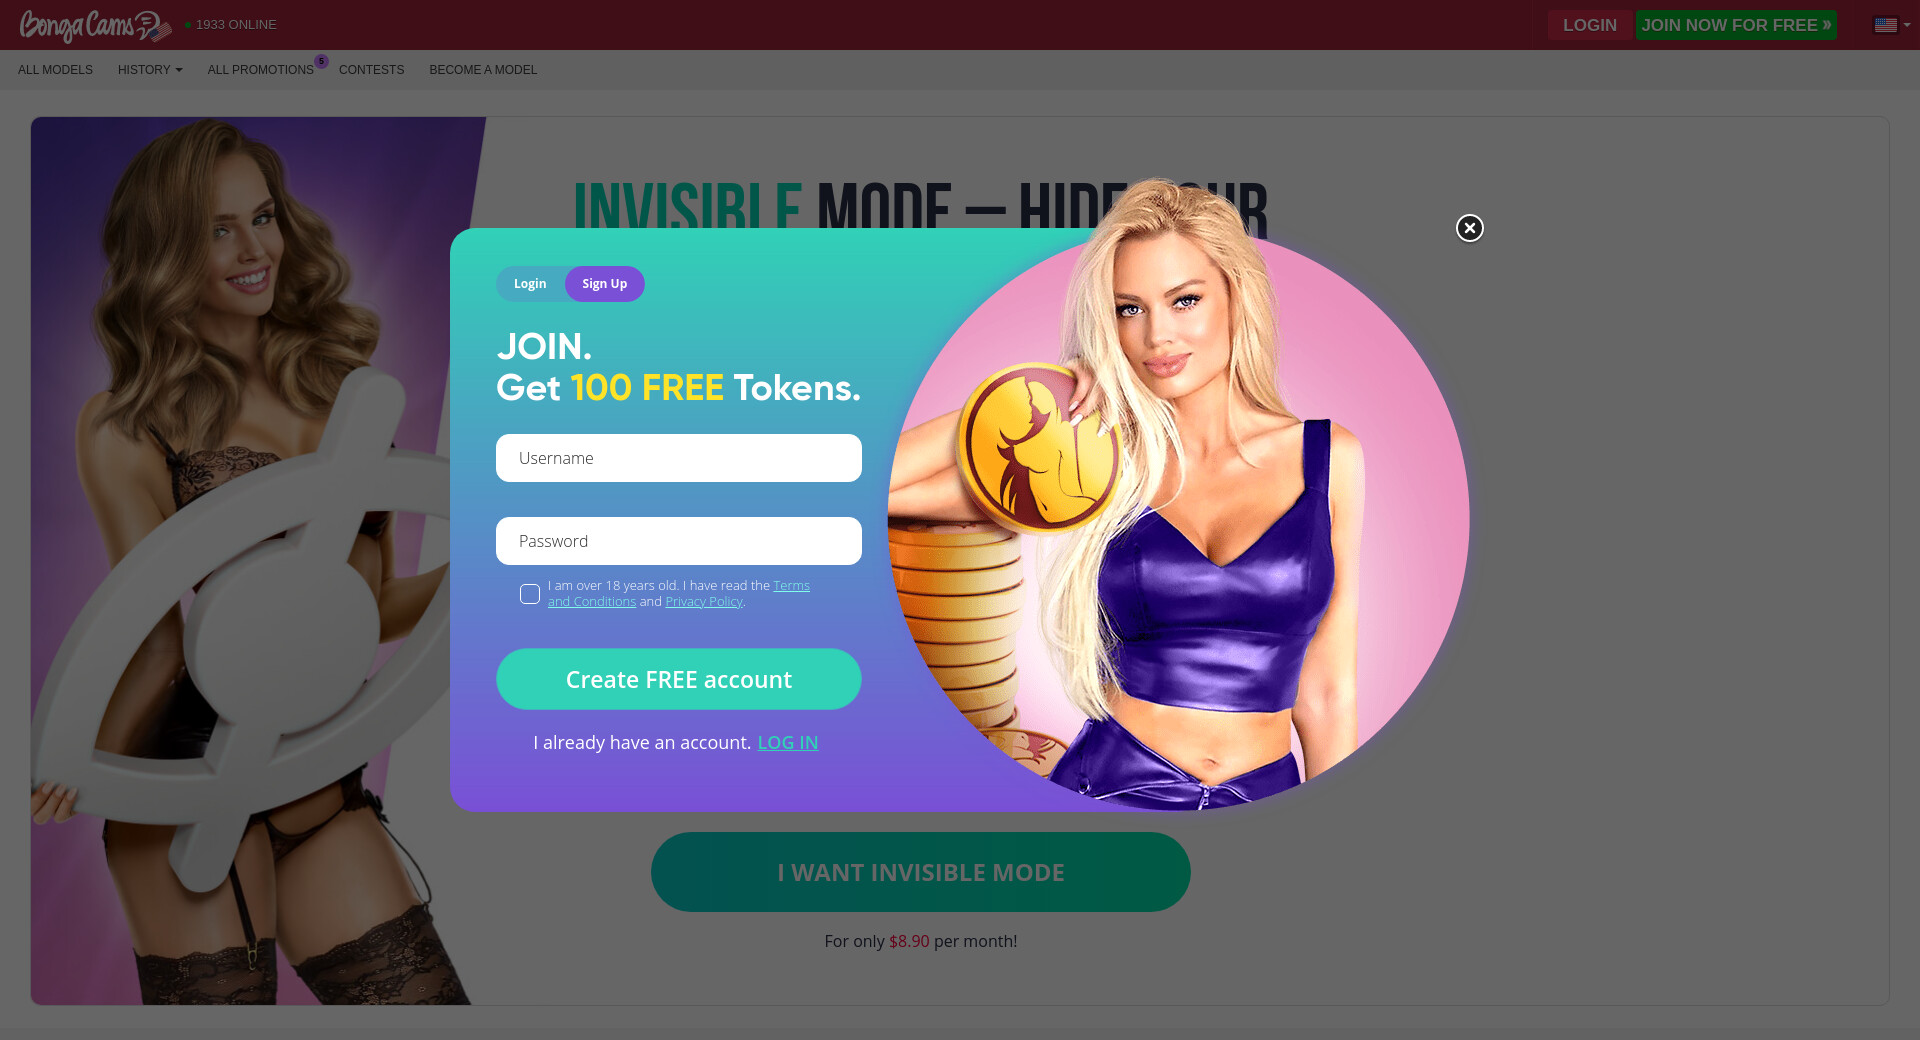Screen dimensions: 1920x1040
Task: Click Create FREE account button
Action: tap(679, 679)
